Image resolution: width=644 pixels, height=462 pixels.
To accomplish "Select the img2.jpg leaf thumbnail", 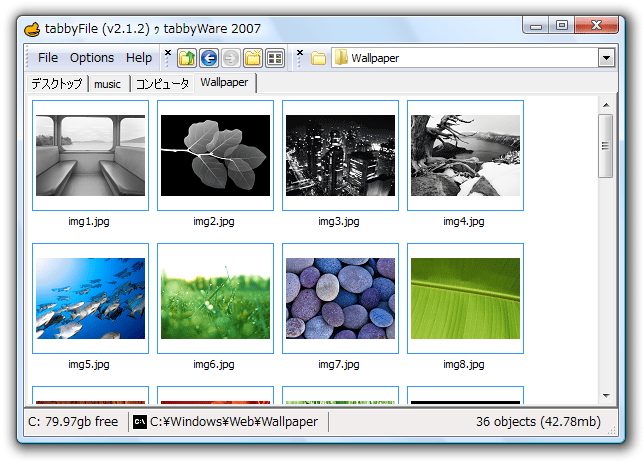I will point(216,155).
